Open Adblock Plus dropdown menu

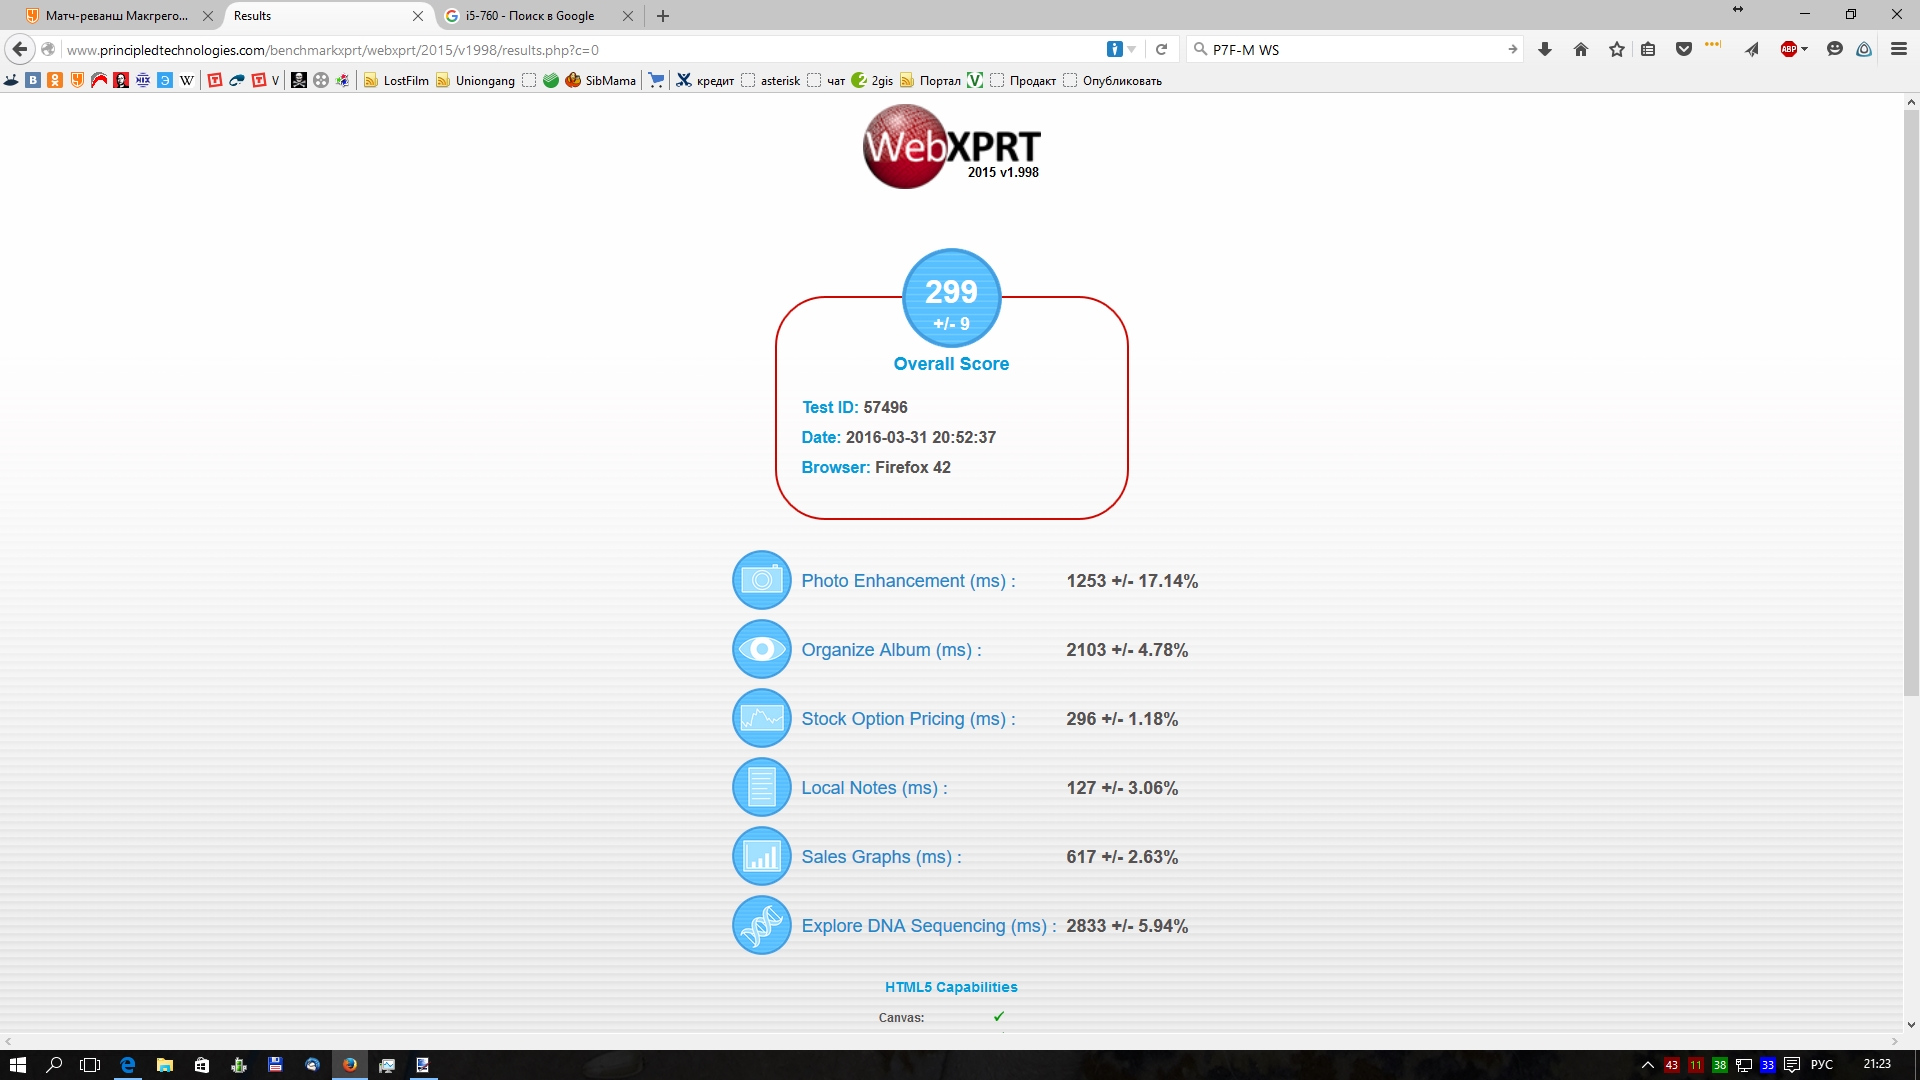coord(1804,49)
